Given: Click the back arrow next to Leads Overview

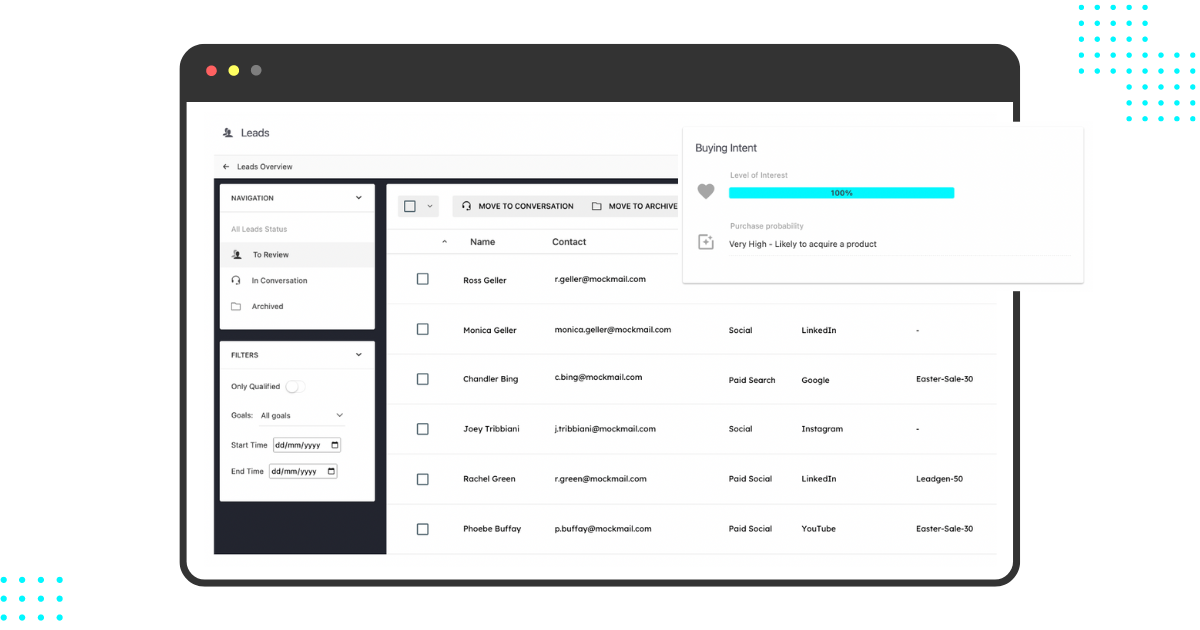Looking at the screenshot, I should tap(225, 166).
